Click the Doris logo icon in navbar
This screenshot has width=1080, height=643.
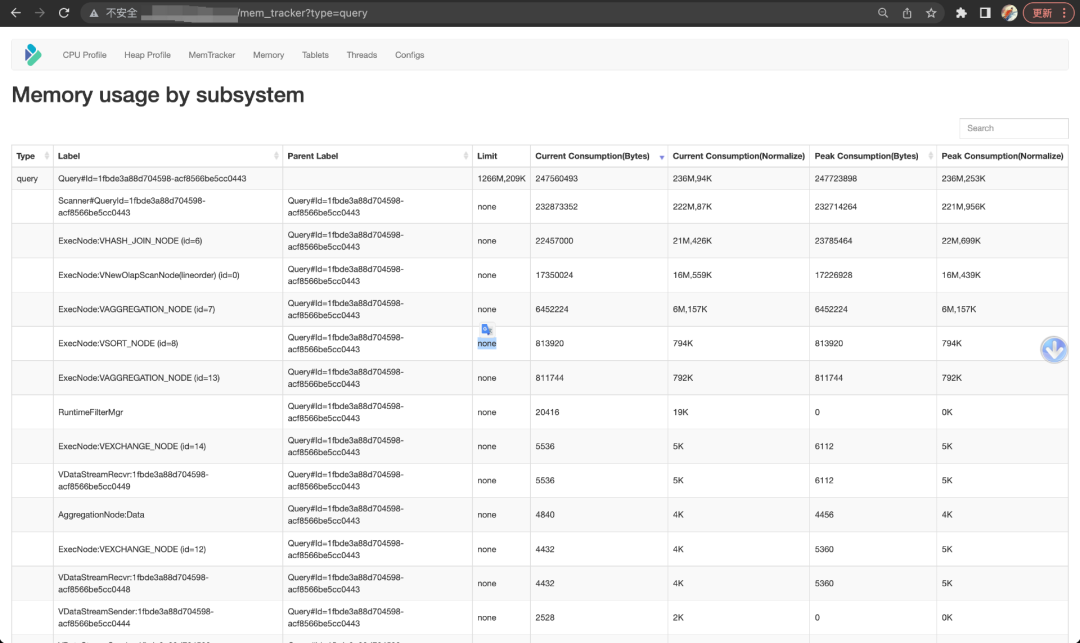click(33, 55)
